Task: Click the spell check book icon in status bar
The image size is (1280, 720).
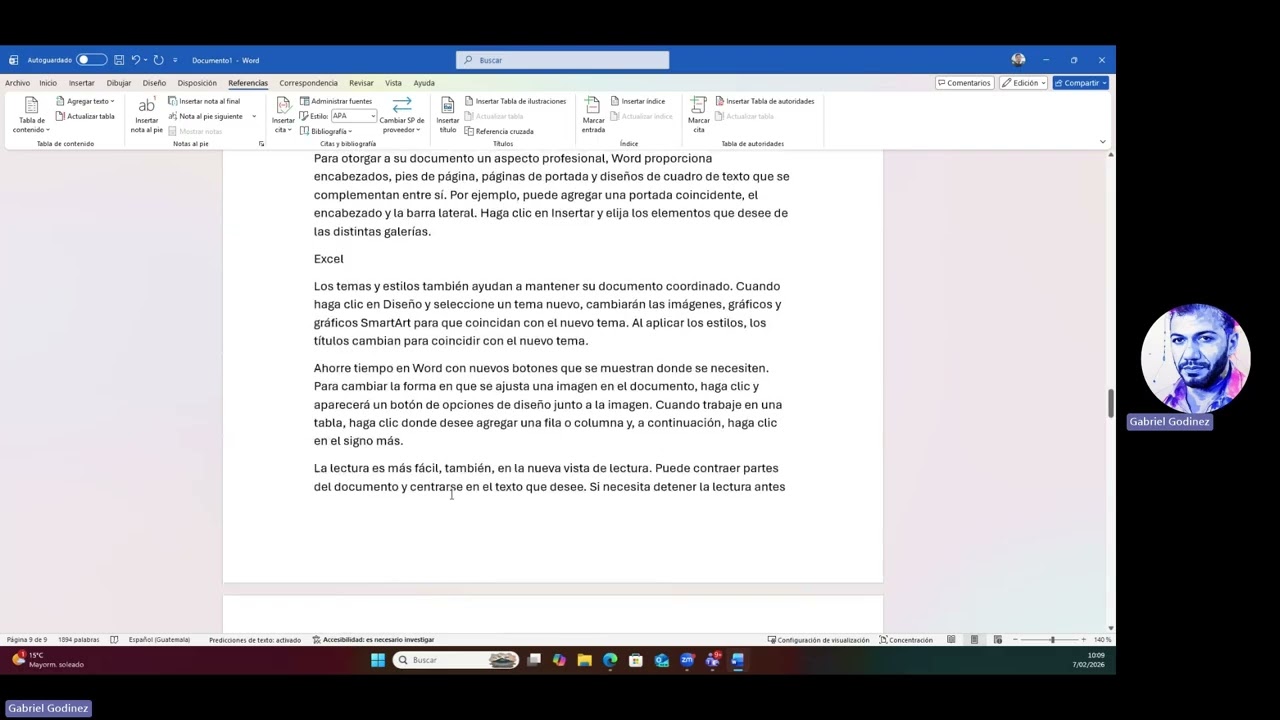Action: [x=114, y=640]
